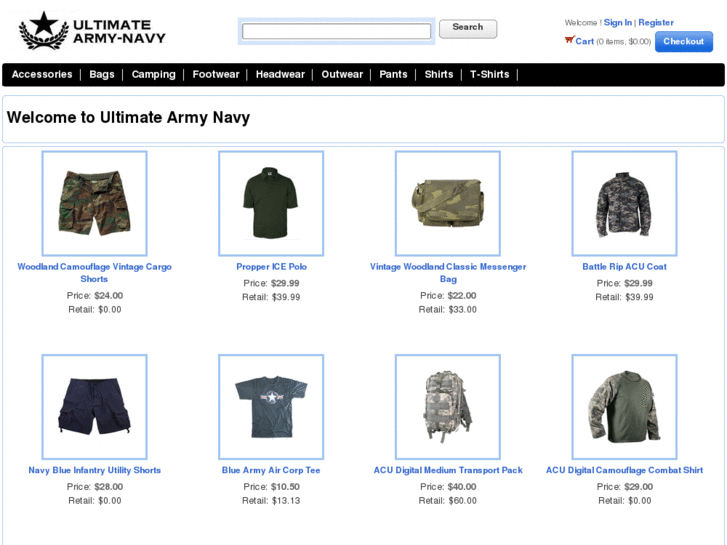Open the Blue Army Air Corp Tee link

(x=271, y=470)
